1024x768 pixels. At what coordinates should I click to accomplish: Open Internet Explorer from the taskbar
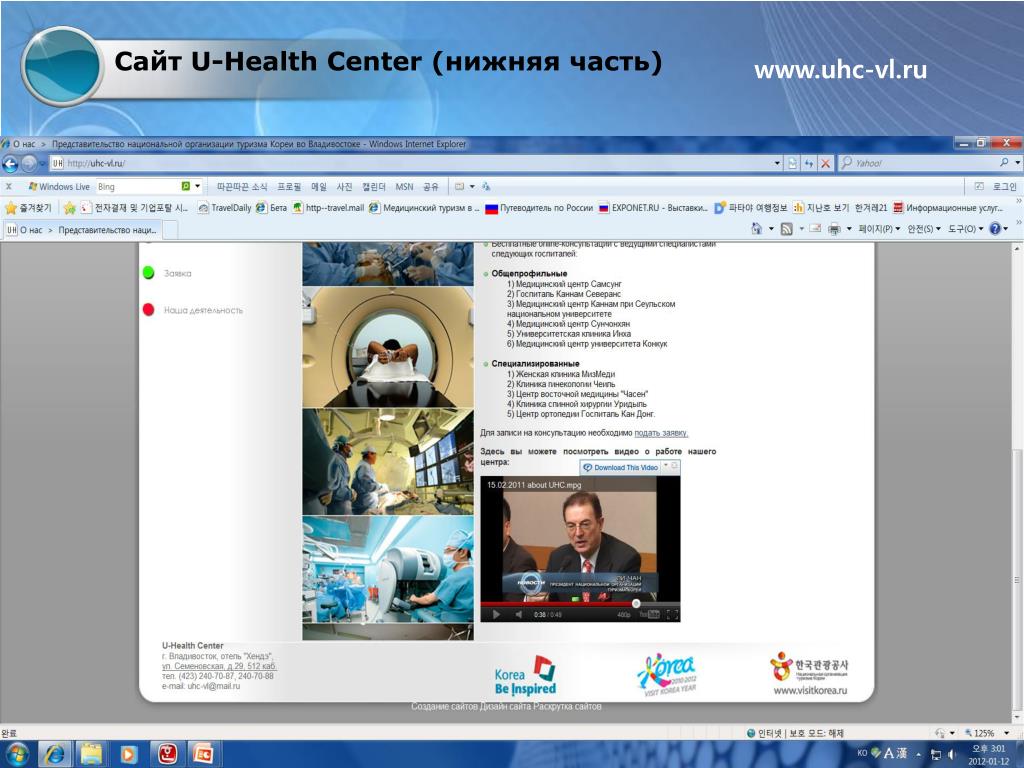pyautogui.click(x=56, y=754)
